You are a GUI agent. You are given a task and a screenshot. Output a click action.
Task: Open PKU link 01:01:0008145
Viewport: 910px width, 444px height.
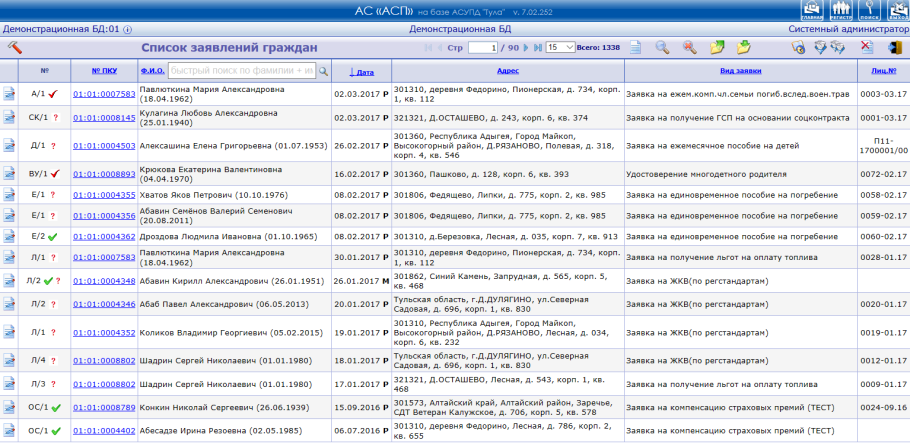(x=103, y=117)
